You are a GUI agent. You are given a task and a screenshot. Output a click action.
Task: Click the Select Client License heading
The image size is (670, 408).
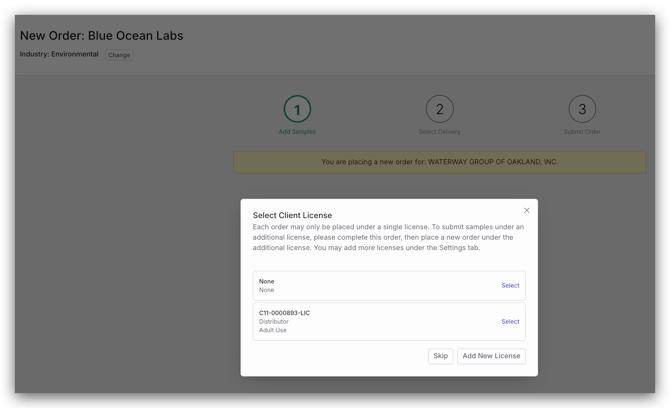click(292, 215)
